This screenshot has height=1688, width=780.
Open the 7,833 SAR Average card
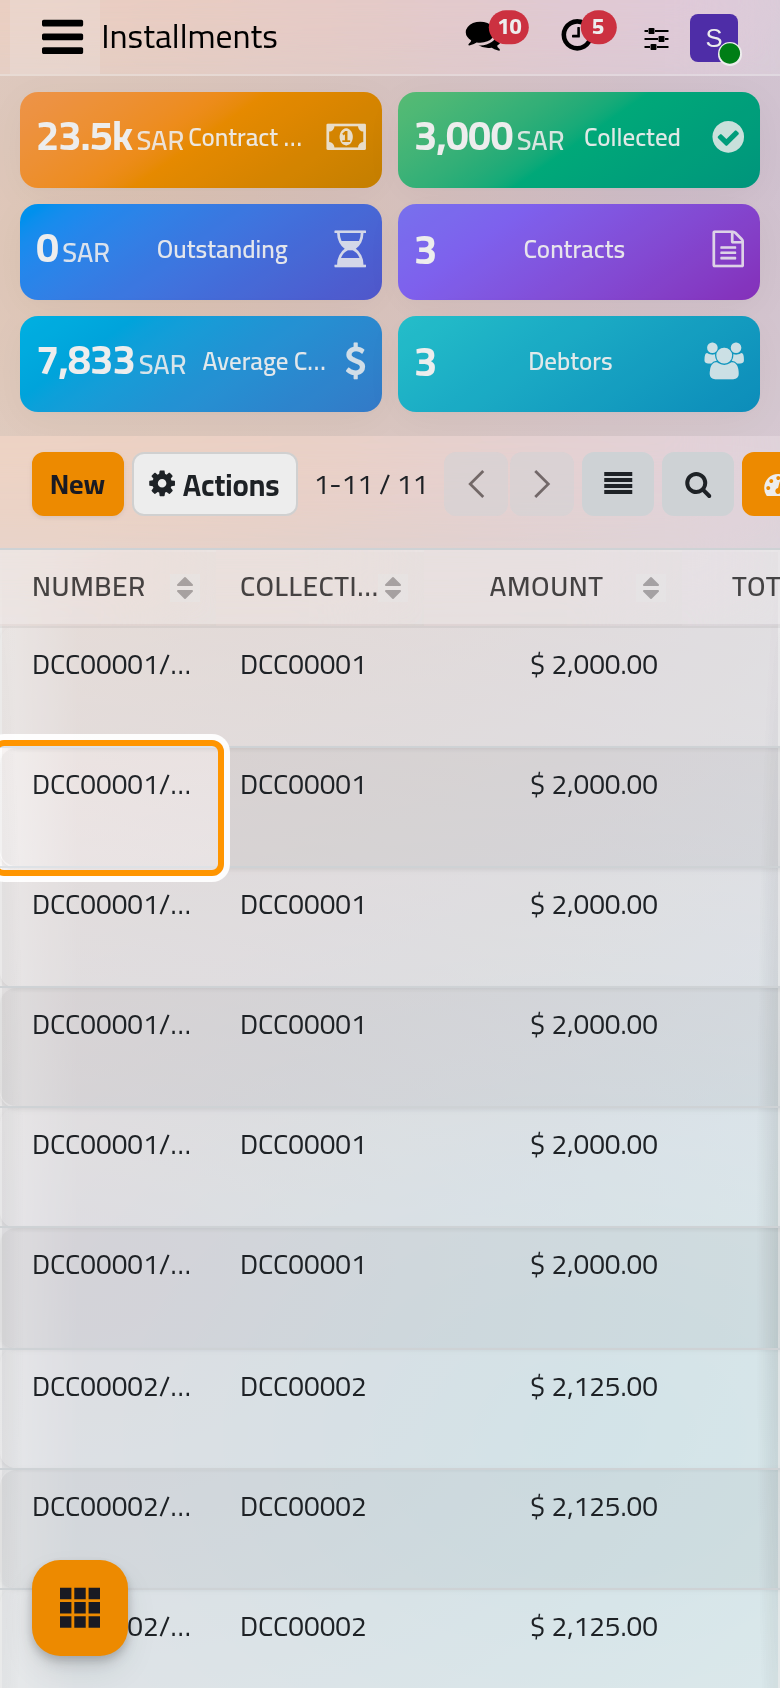201,364
